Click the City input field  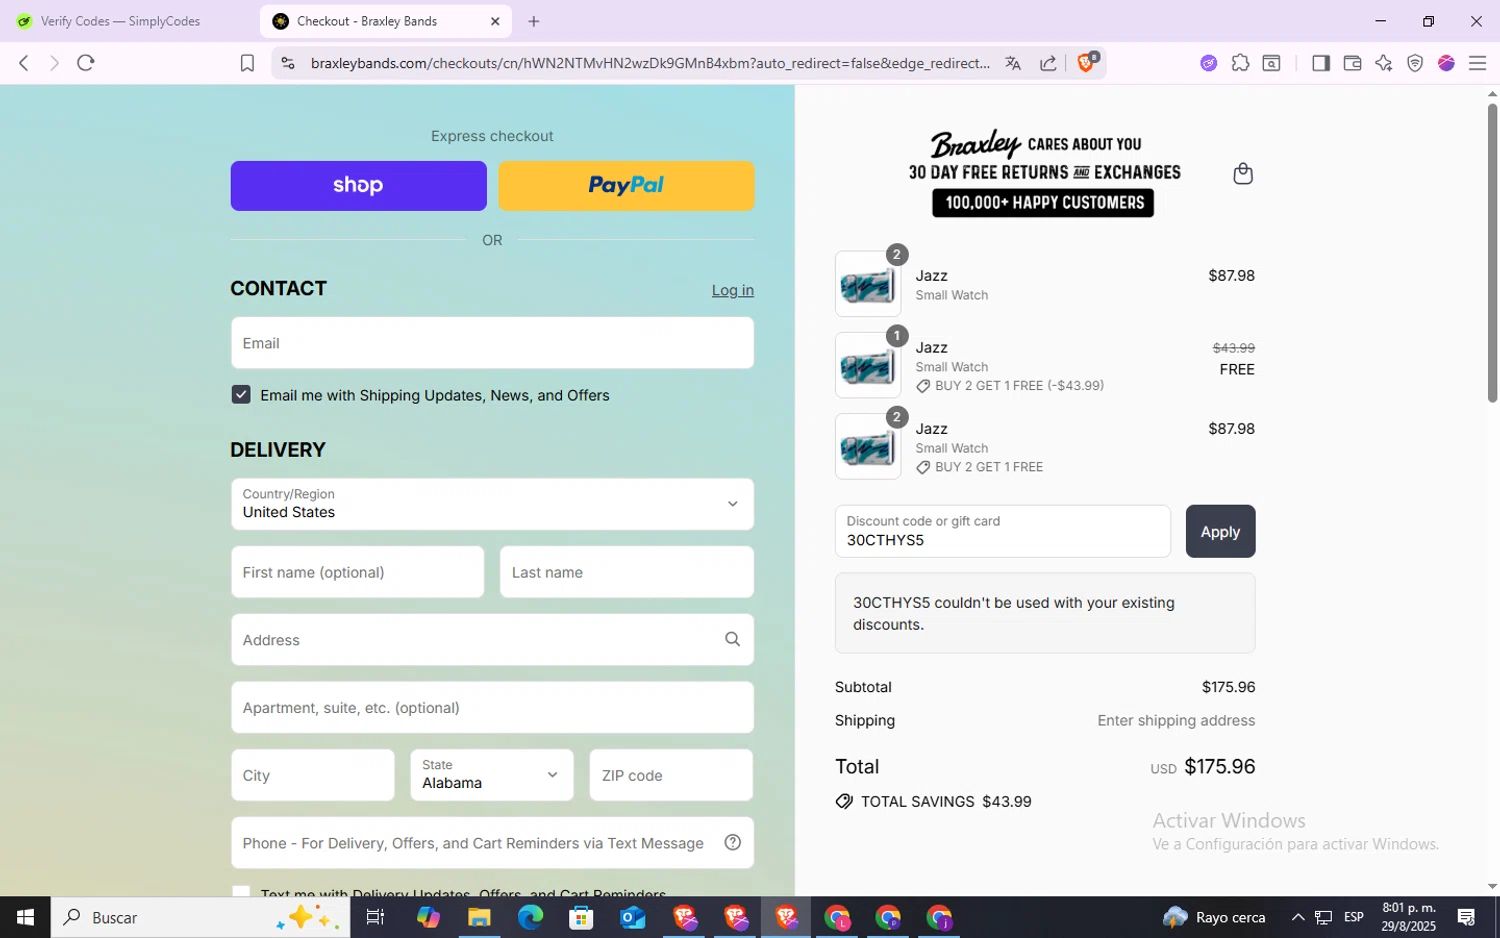click(313, 775)
